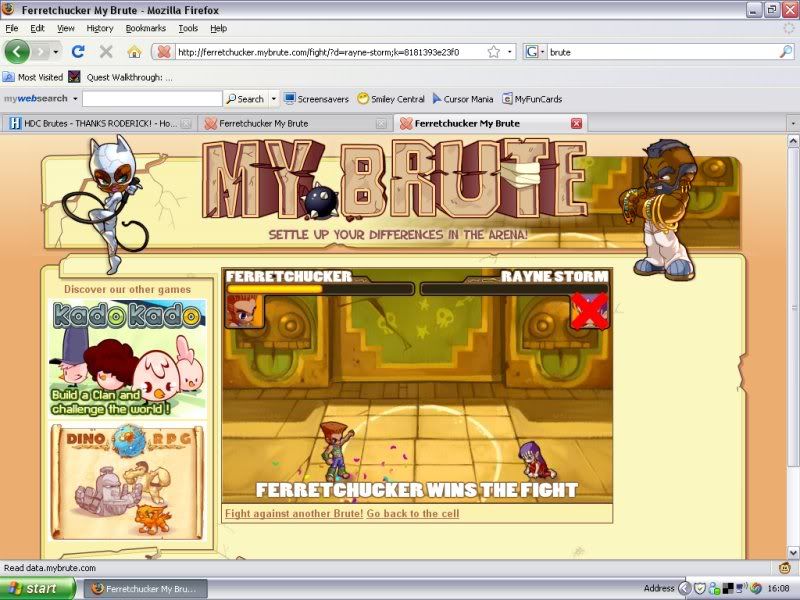
Task: Open the File menu
Action: [12, 28]
